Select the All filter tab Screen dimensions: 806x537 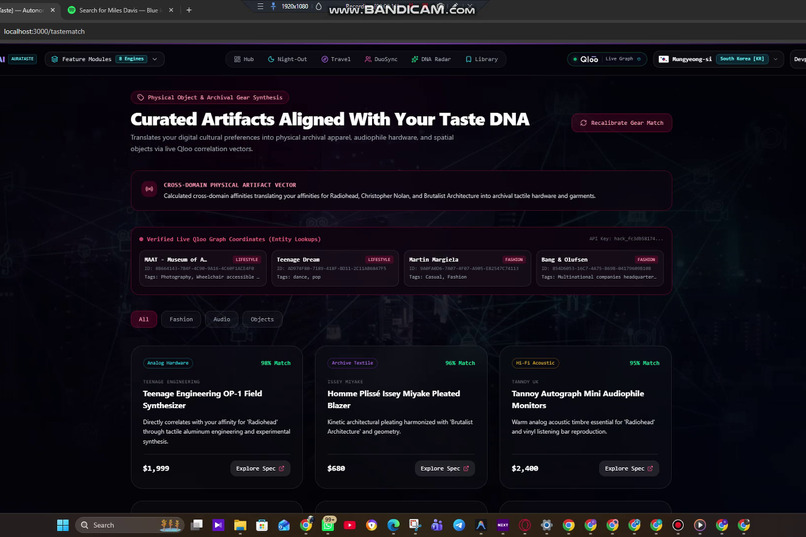pos(143,319)
